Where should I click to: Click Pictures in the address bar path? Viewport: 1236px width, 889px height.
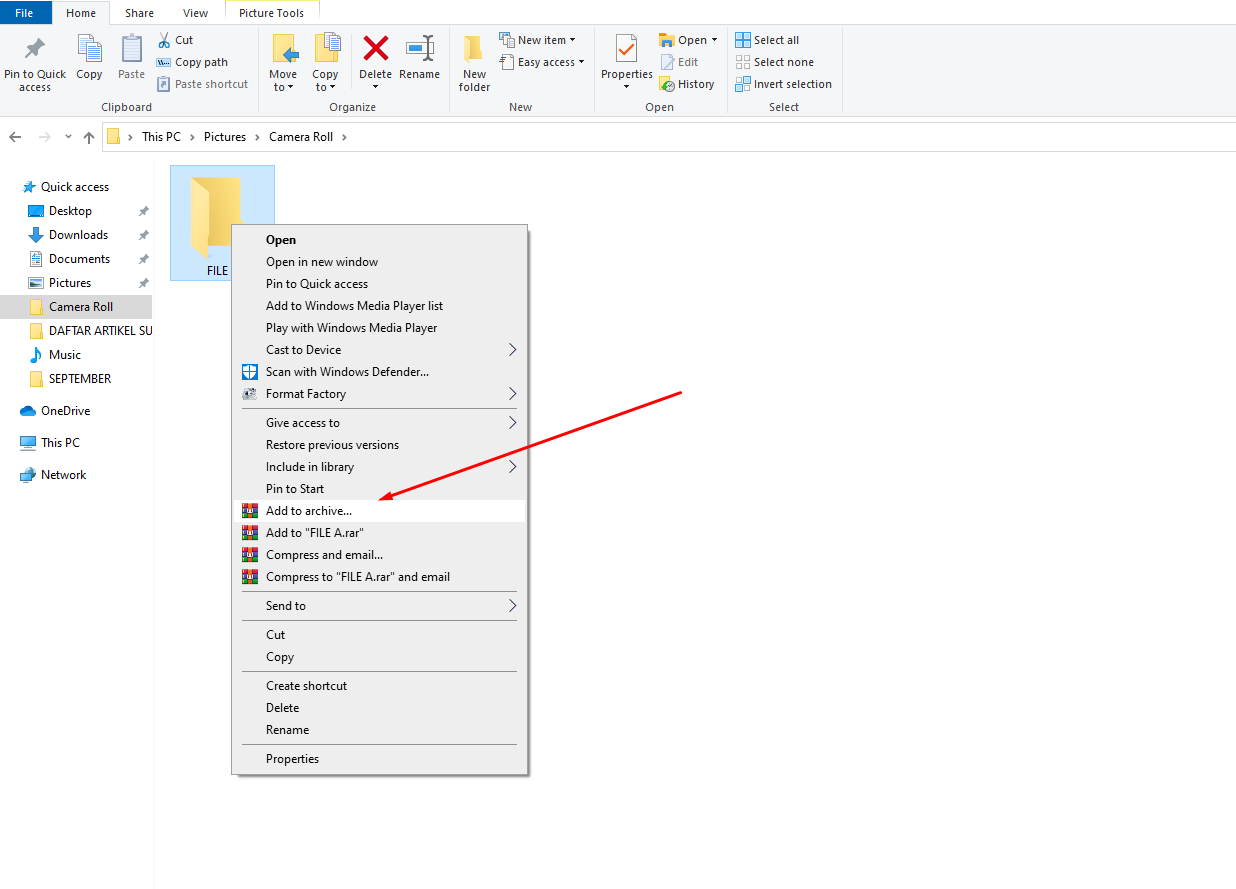point(225,137)
